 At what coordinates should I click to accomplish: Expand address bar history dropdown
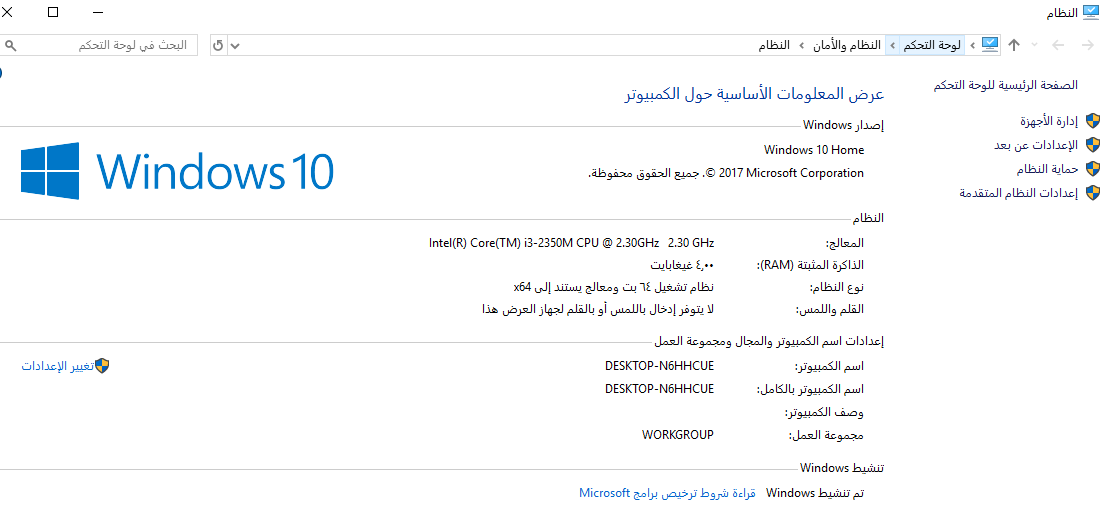[x=236, y=46]
